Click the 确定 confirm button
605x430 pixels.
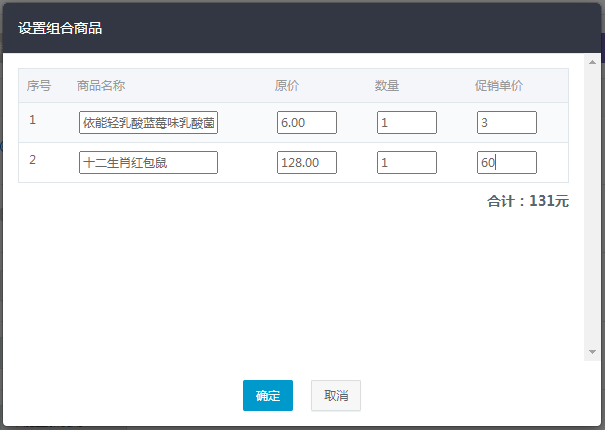click(268, 395)
